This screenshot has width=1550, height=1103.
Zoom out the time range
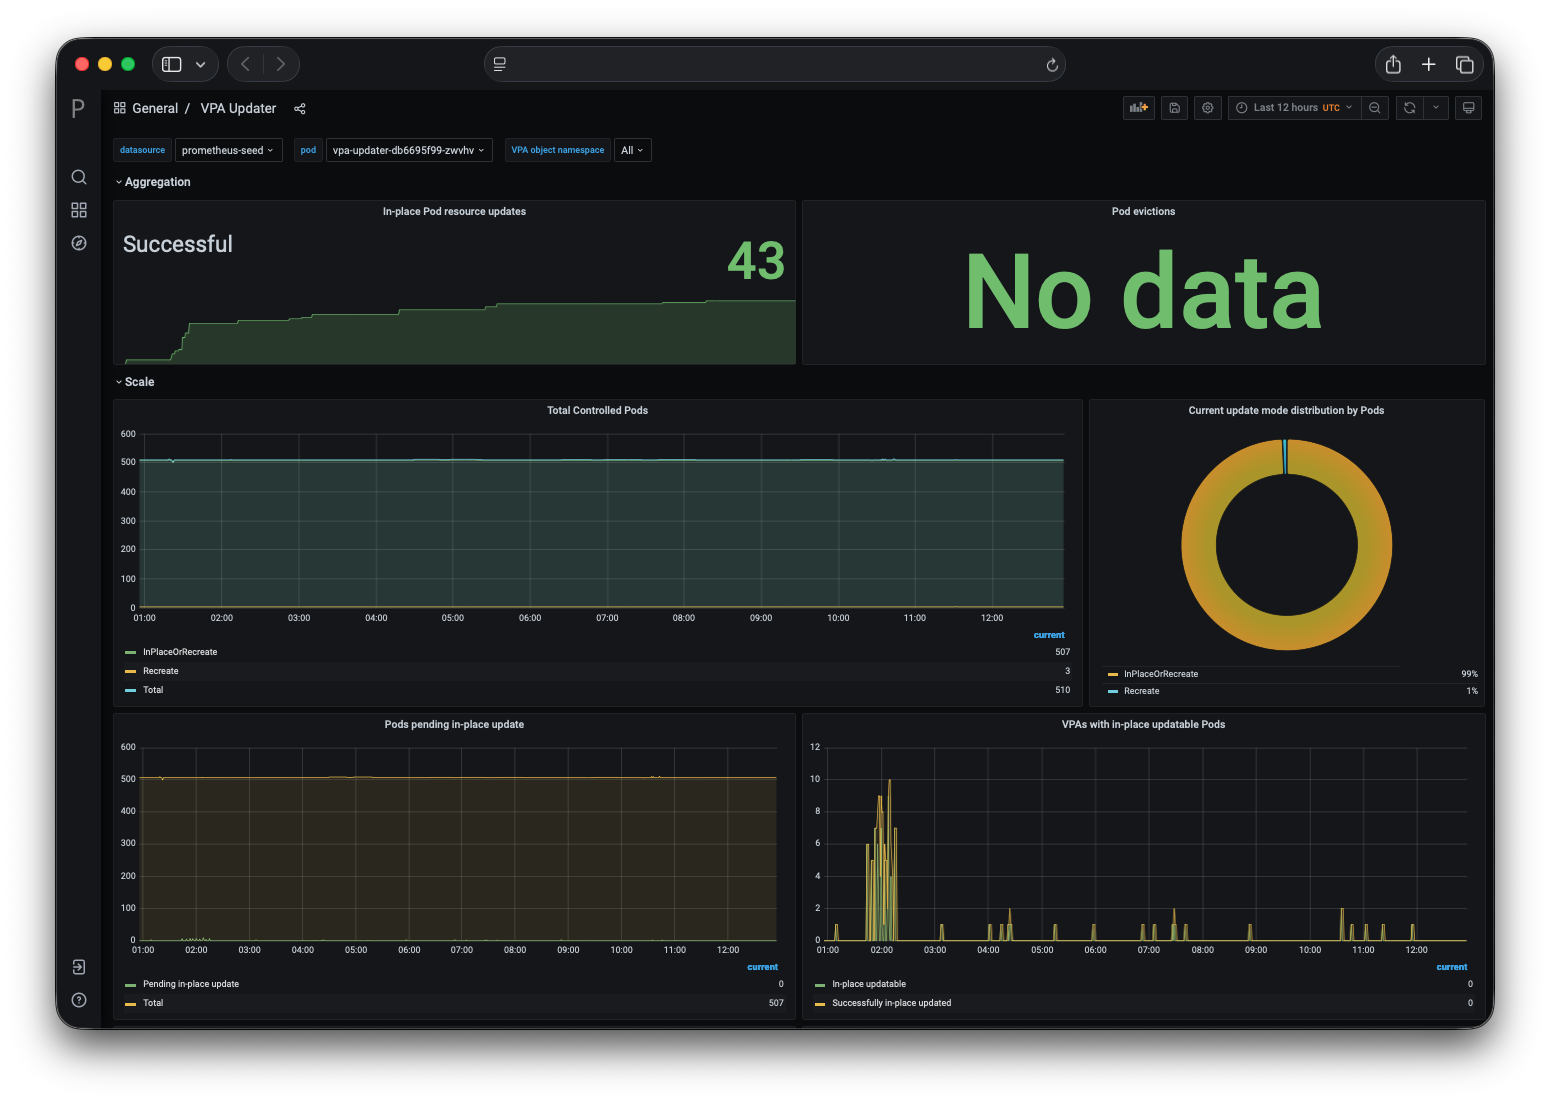pos(1375,108)
